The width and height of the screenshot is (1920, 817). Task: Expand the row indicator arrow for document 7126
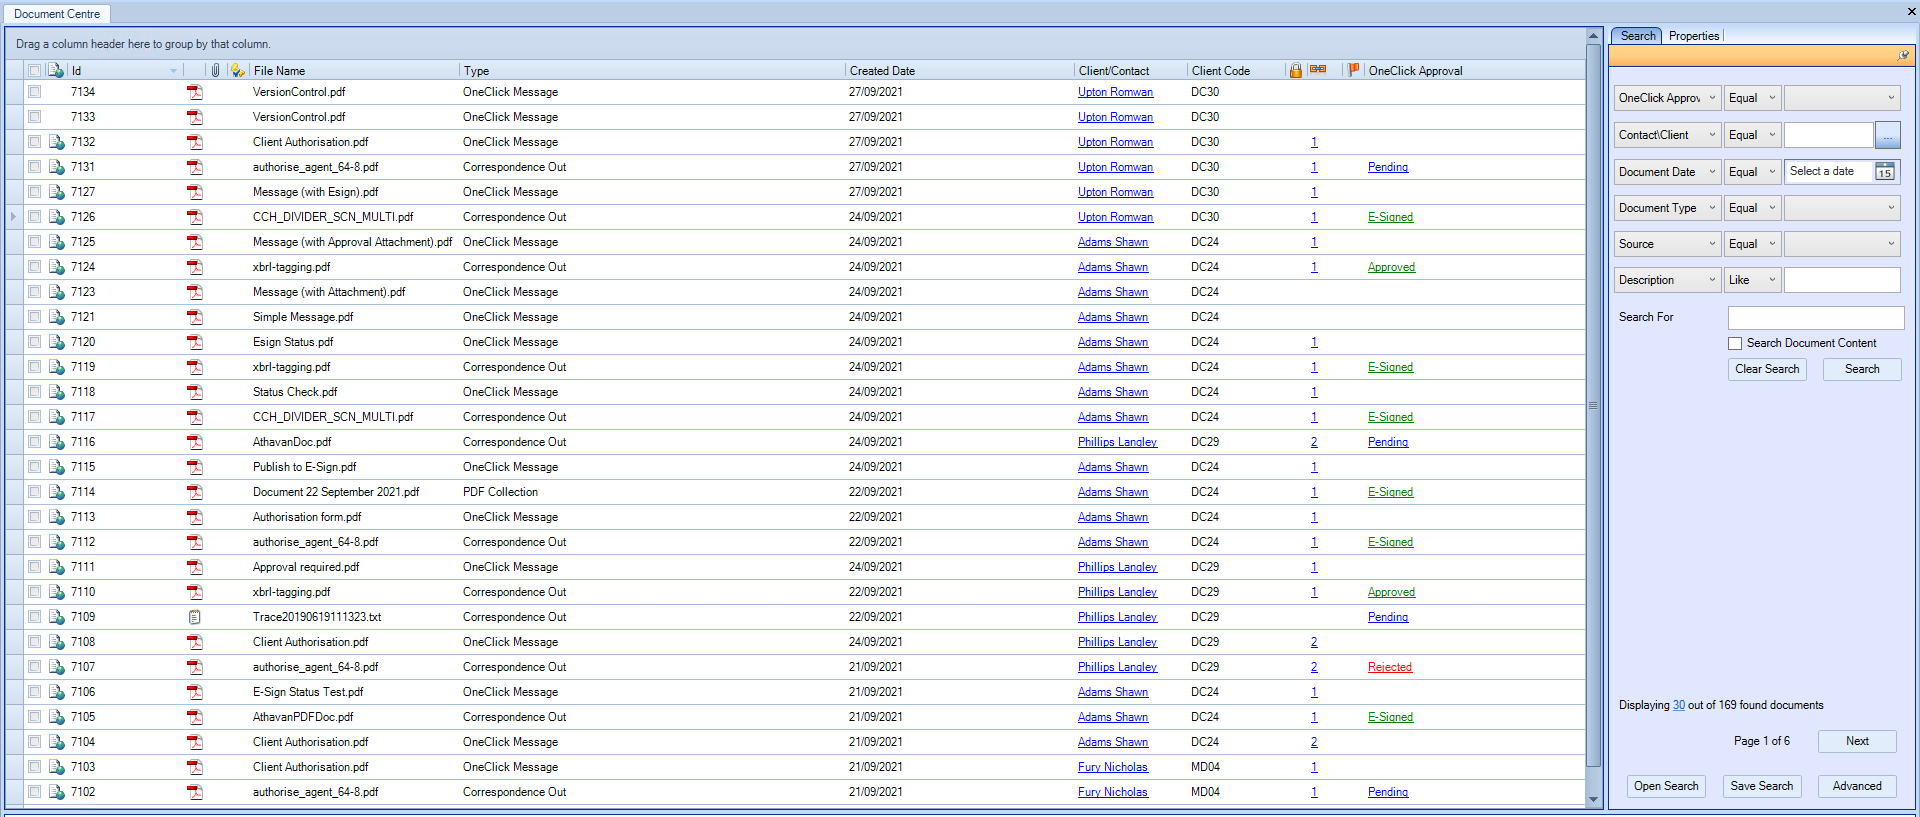pos(13,217)
